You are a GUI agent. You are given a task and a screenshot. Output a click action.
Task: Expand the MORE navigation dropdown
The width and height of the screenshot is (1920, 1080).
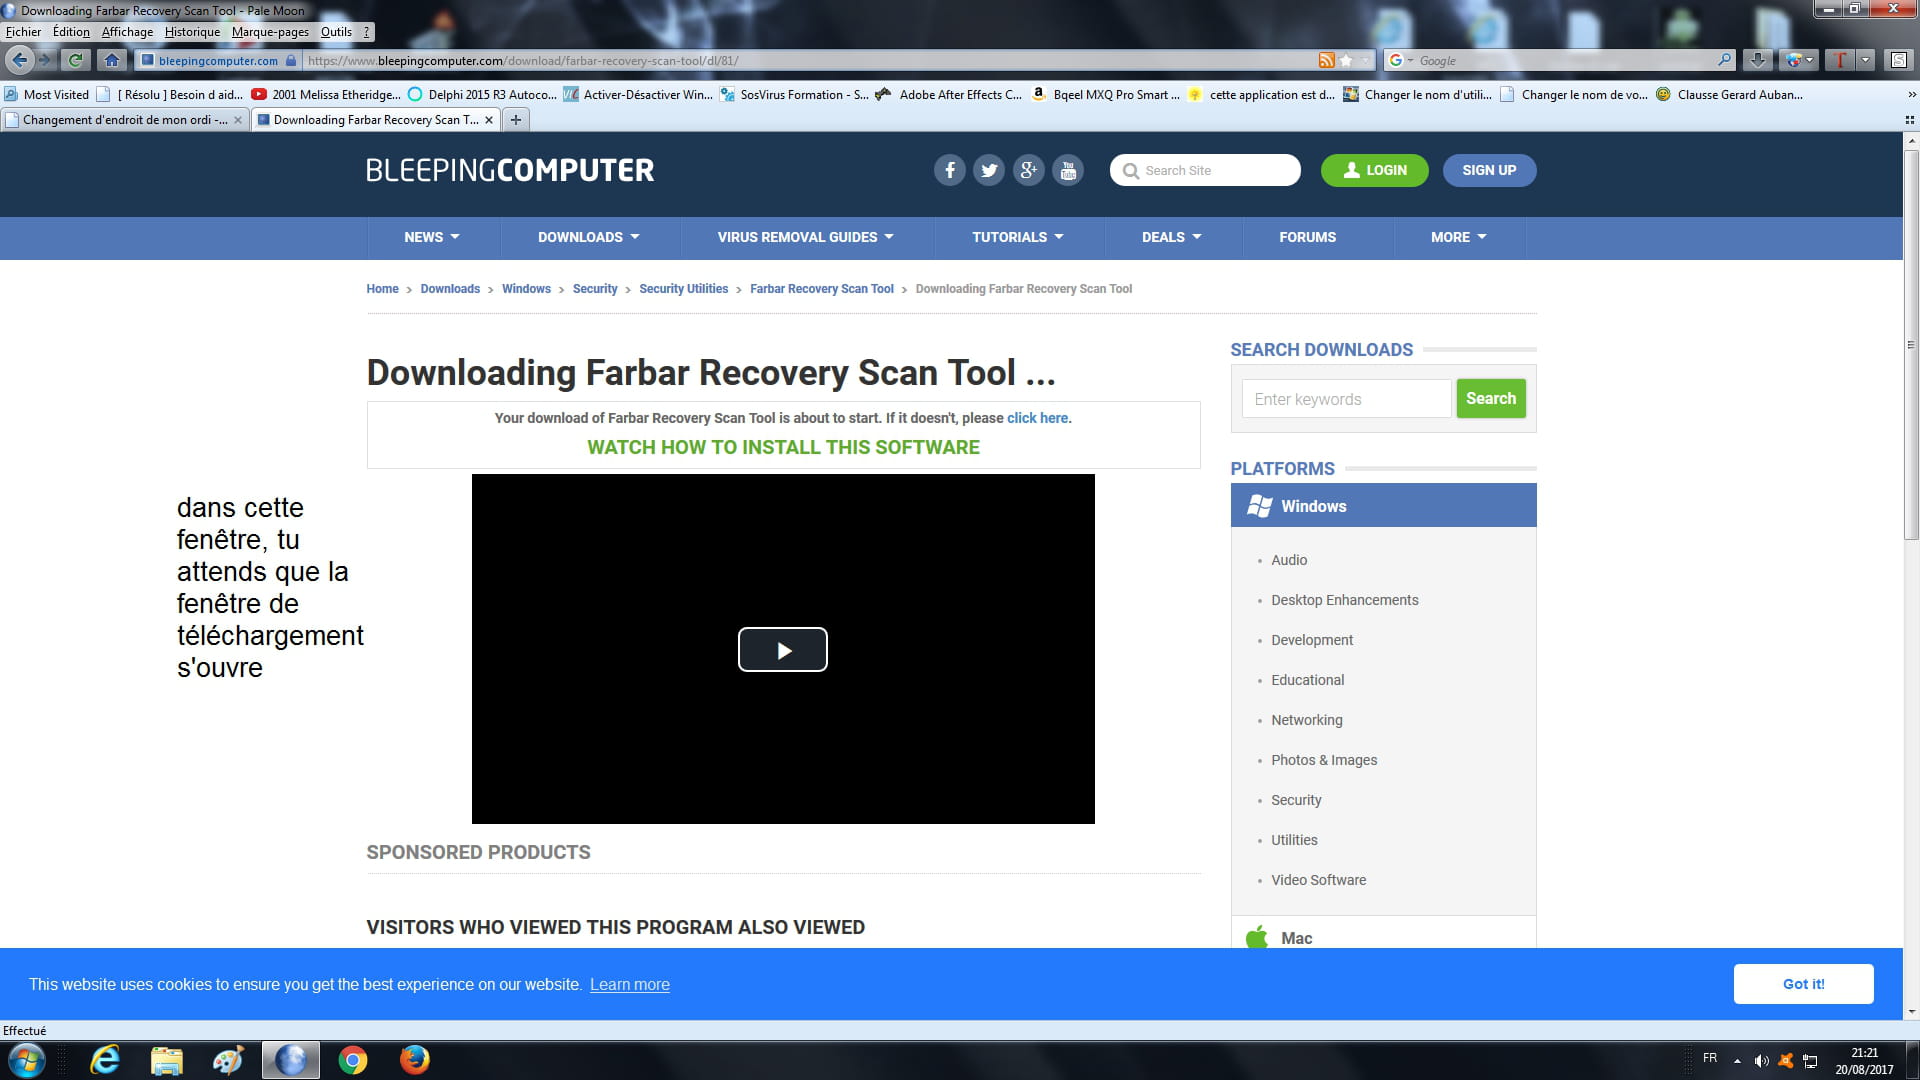pos(1459,237)
